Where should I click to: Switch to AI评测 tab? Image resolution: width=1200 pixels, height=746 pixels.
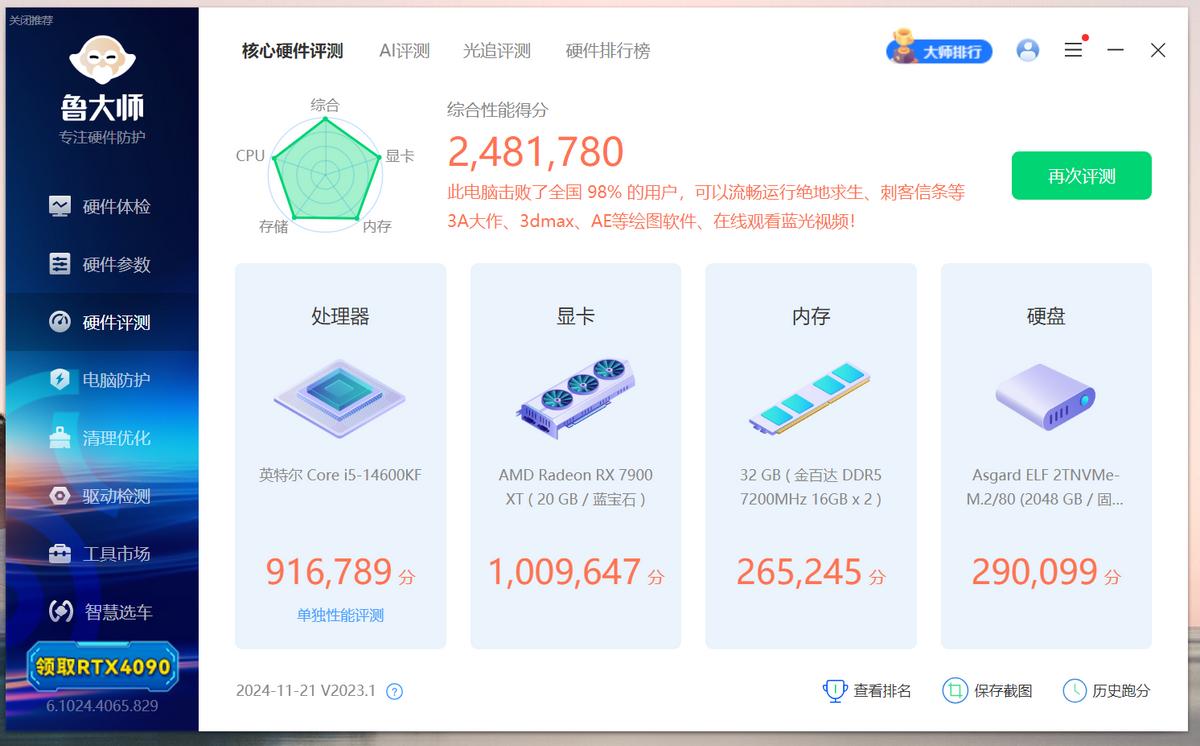404,51
